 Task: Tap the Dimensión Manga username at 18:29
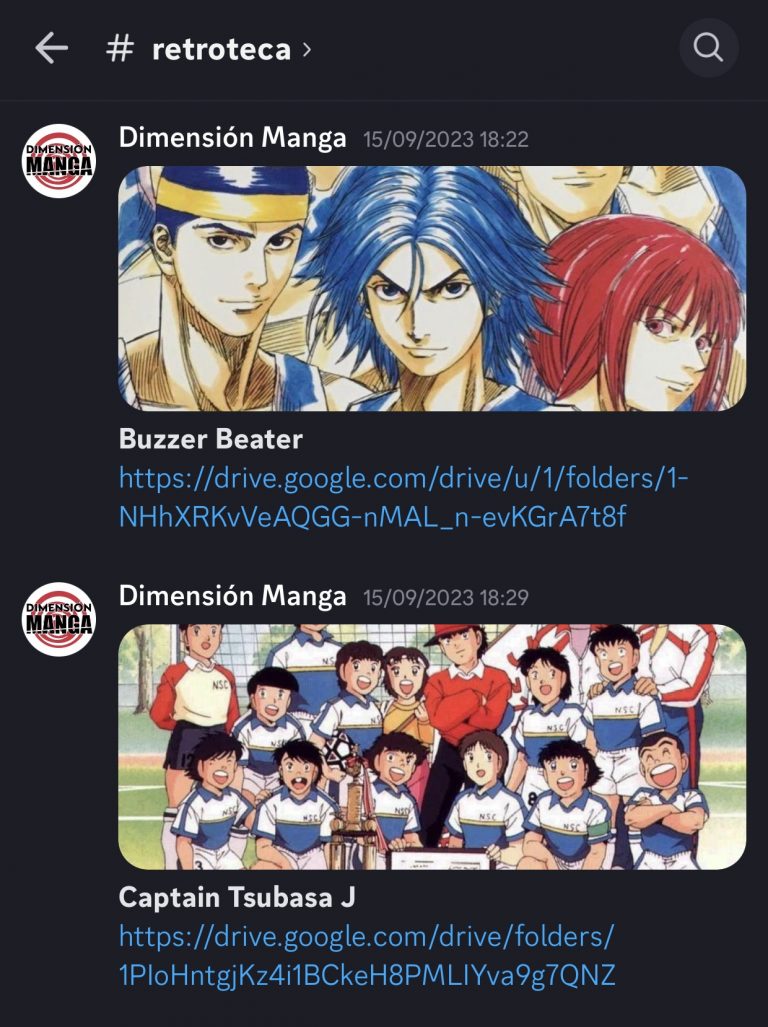point(232,596)
